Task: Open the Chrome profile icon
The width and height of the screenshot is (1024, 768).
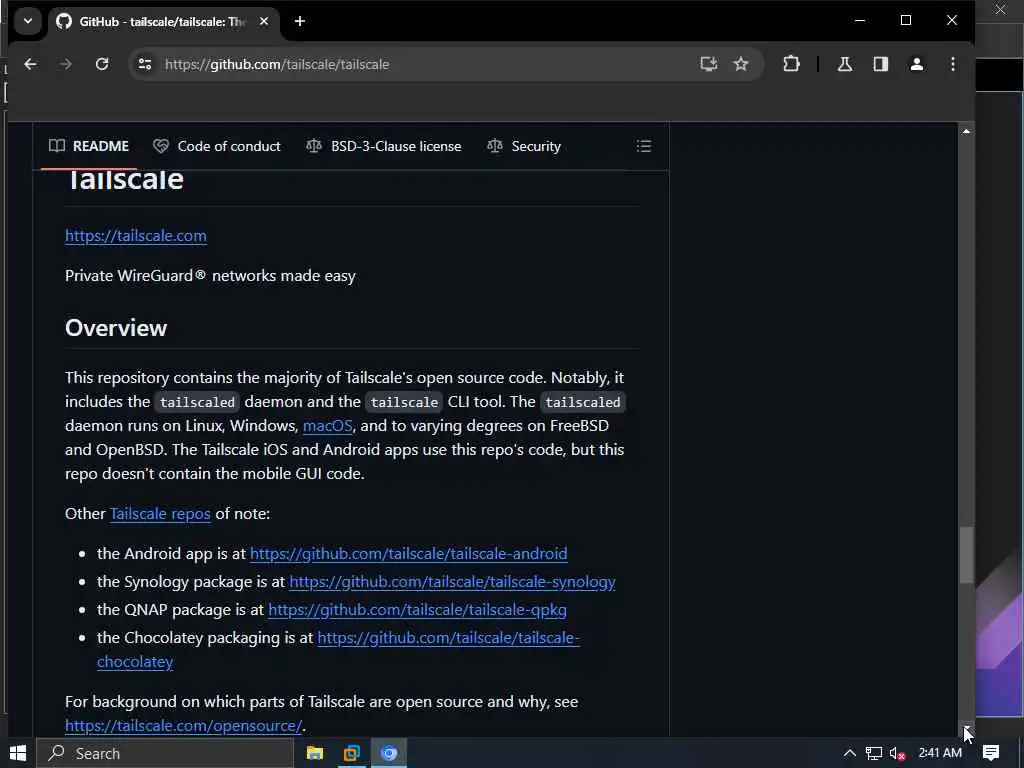Action: click(917, 64)
